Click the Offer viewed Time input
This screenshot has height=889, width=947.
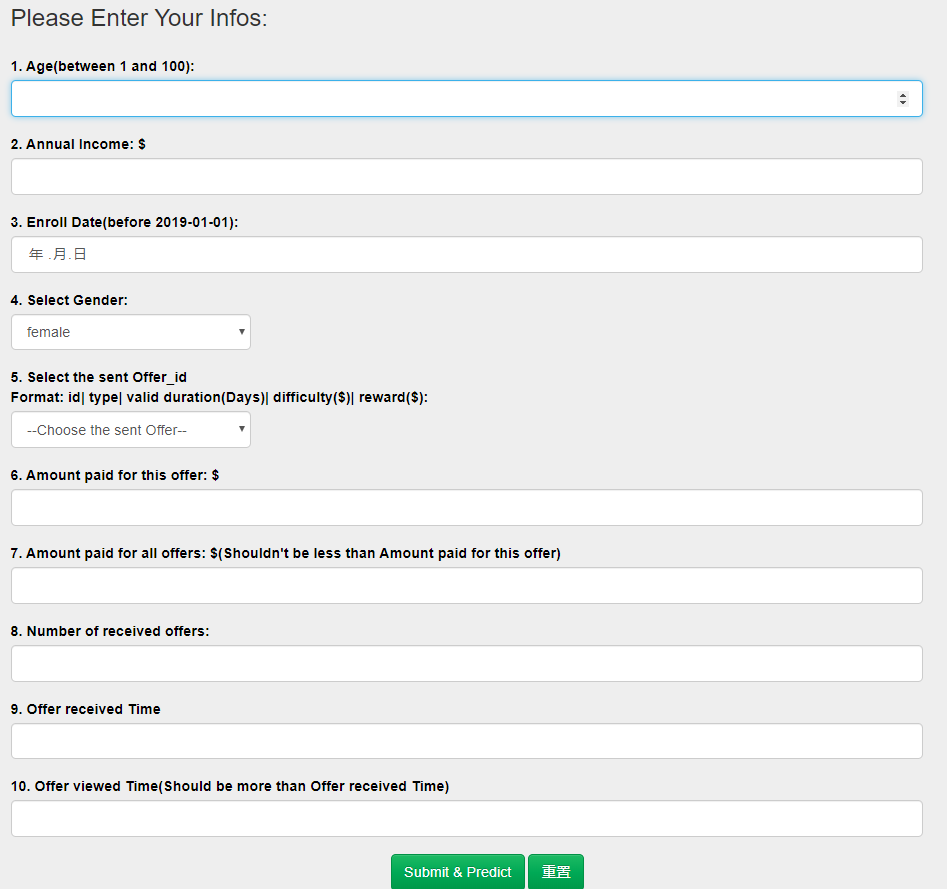click(x=466, y=818)
